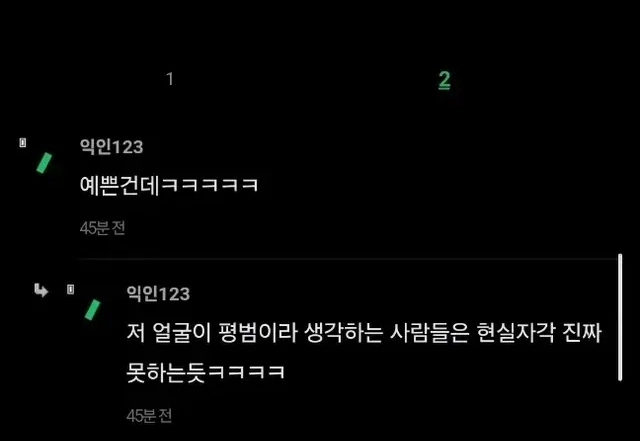Click the reply arrow icon on the nested comment
The image size is (640, 441).
pyautogui.click(x=41, y=290)
